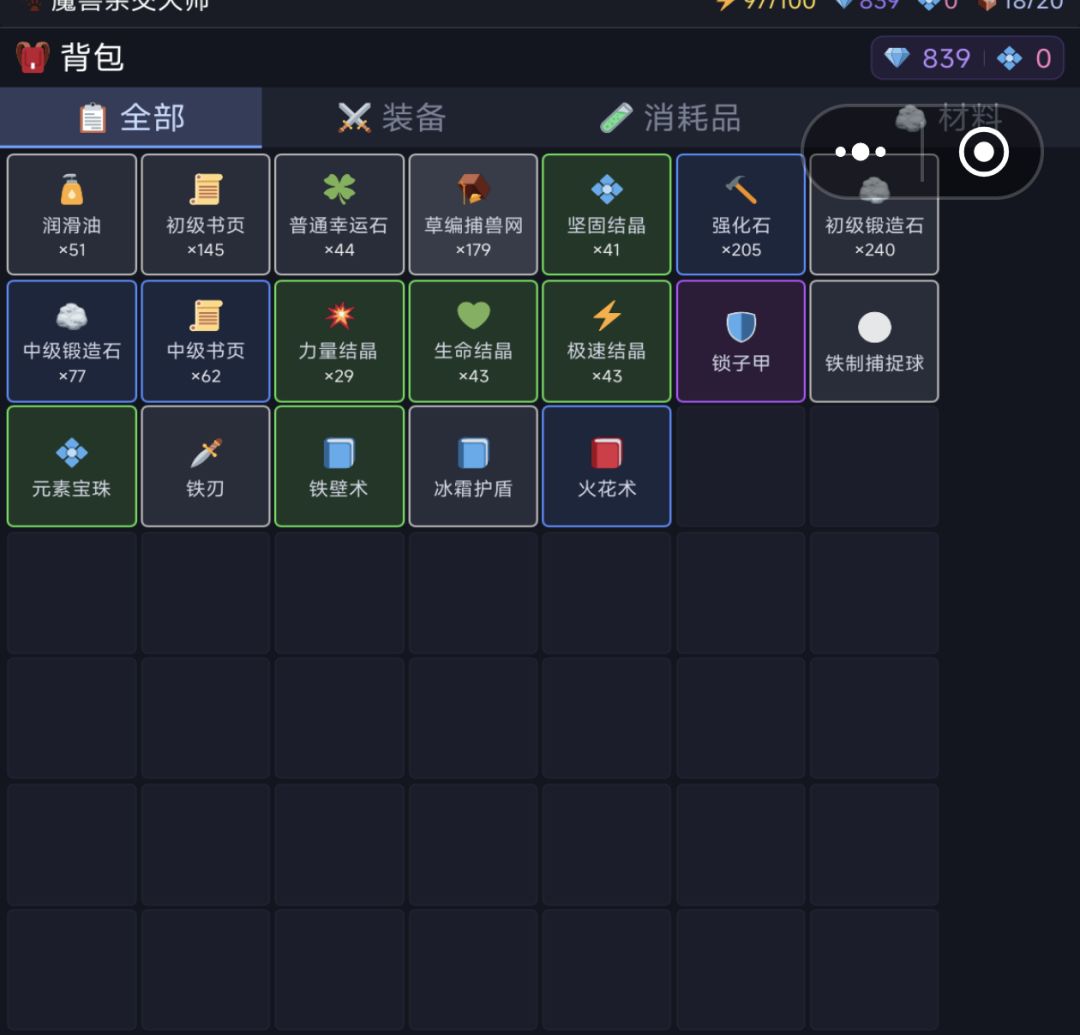Select the 润滑油 lubricant item
This screenshot has width=1080, height=1035.
tap(72, 214)
